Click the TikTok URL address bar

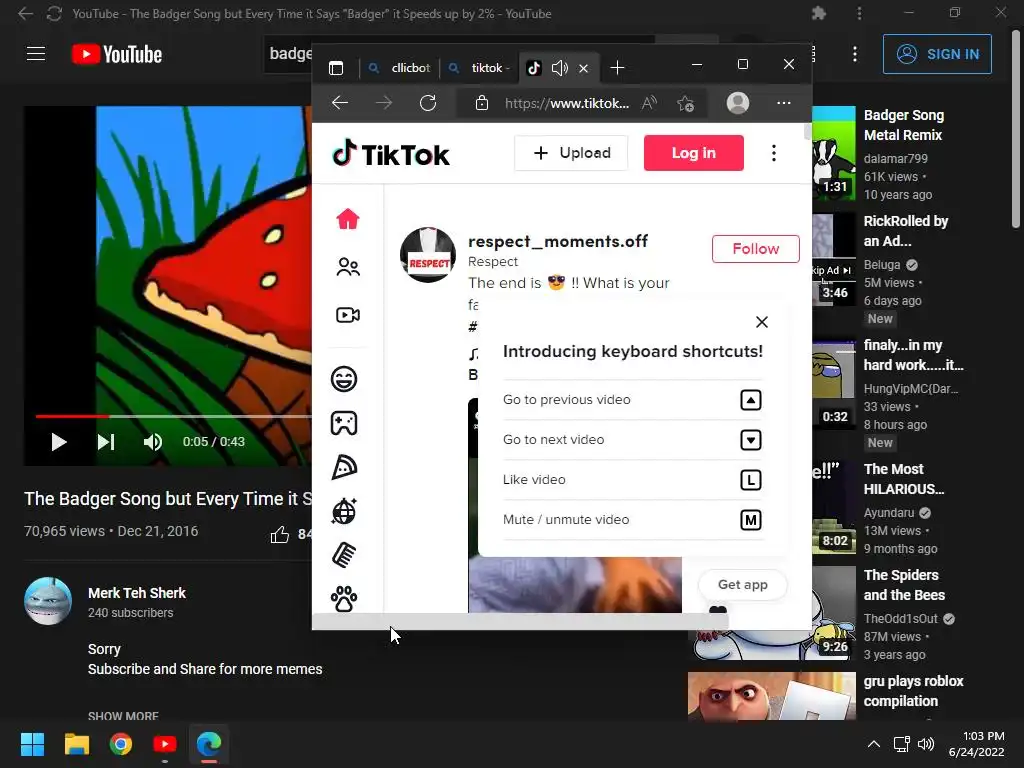[x=567, y=103]
